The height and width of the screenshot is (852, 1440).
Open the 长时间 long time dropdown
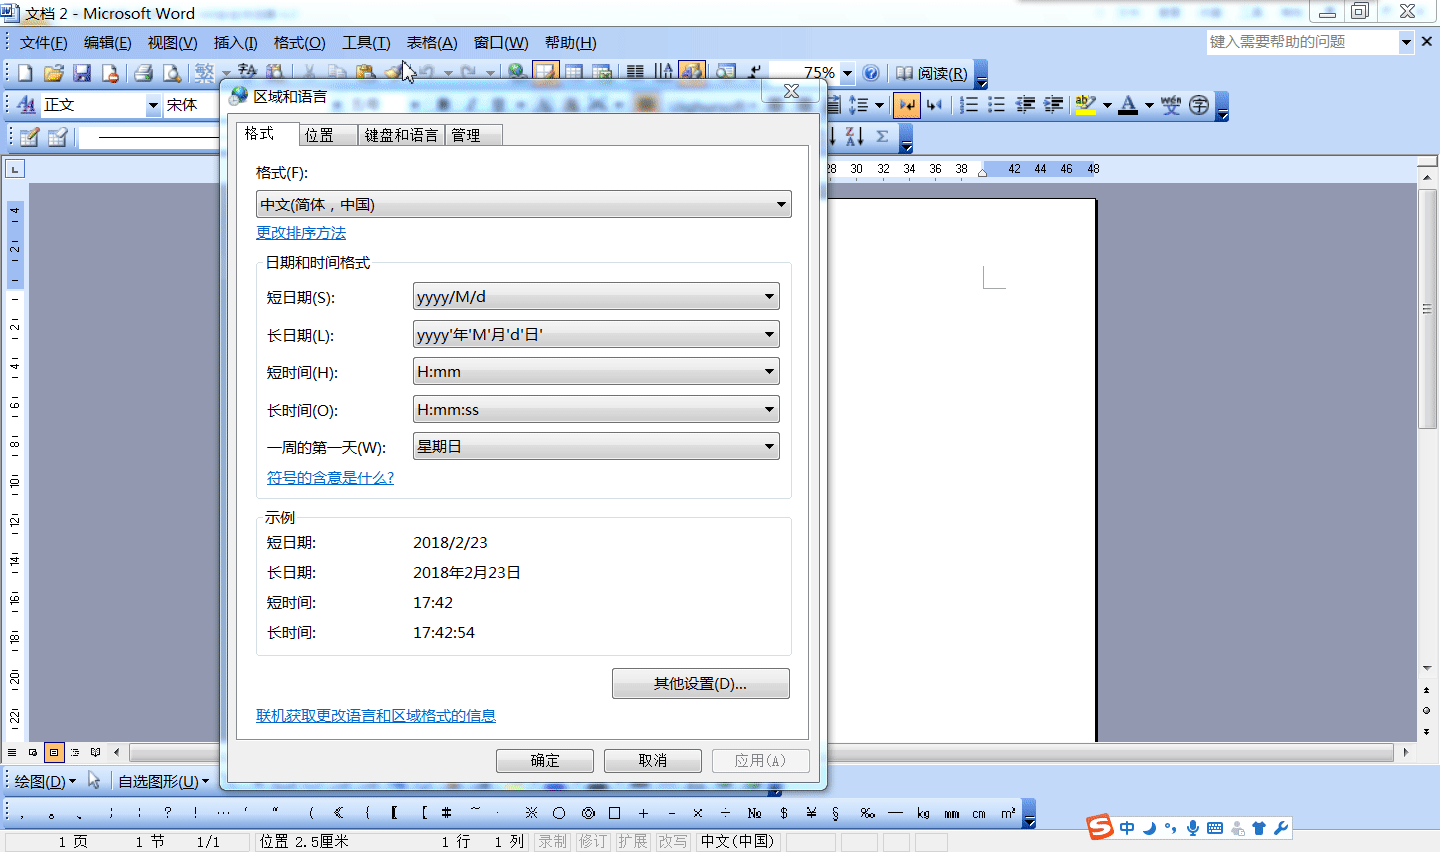click(596, 409)
